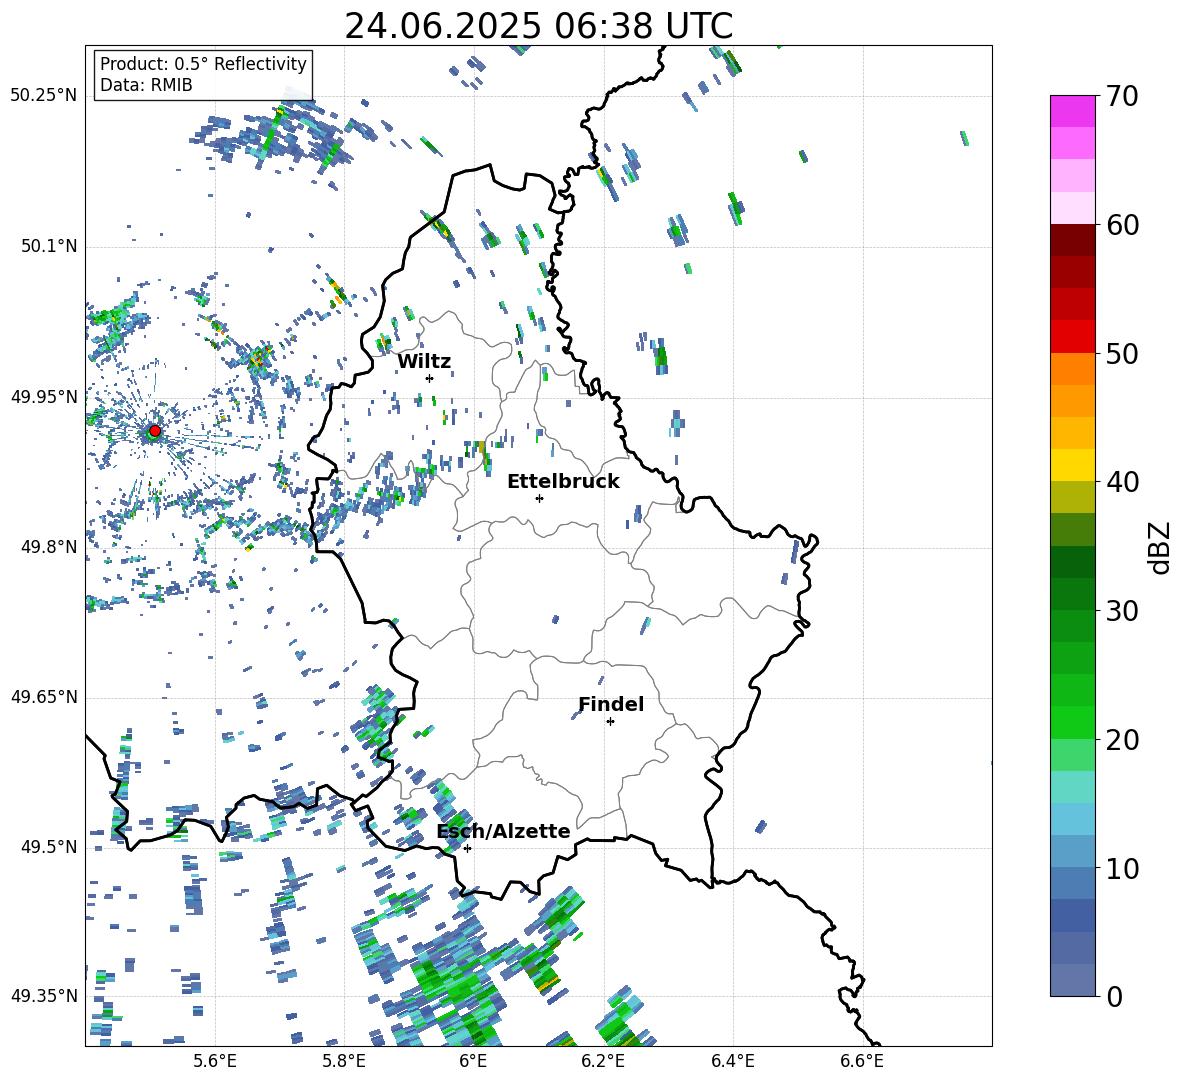This screenshot has width=1184, height=1081.
Task: Click the title 24.06.2025 06:38 UTC
Action: pos(538,26)
